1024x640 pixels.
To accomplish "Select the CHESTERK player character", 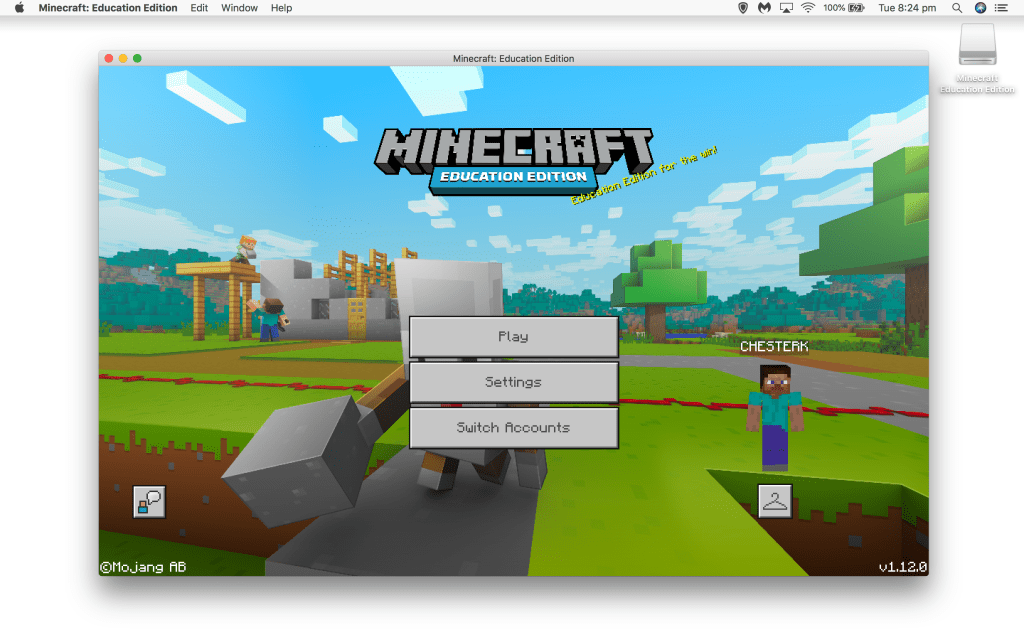I will (774, 415).
